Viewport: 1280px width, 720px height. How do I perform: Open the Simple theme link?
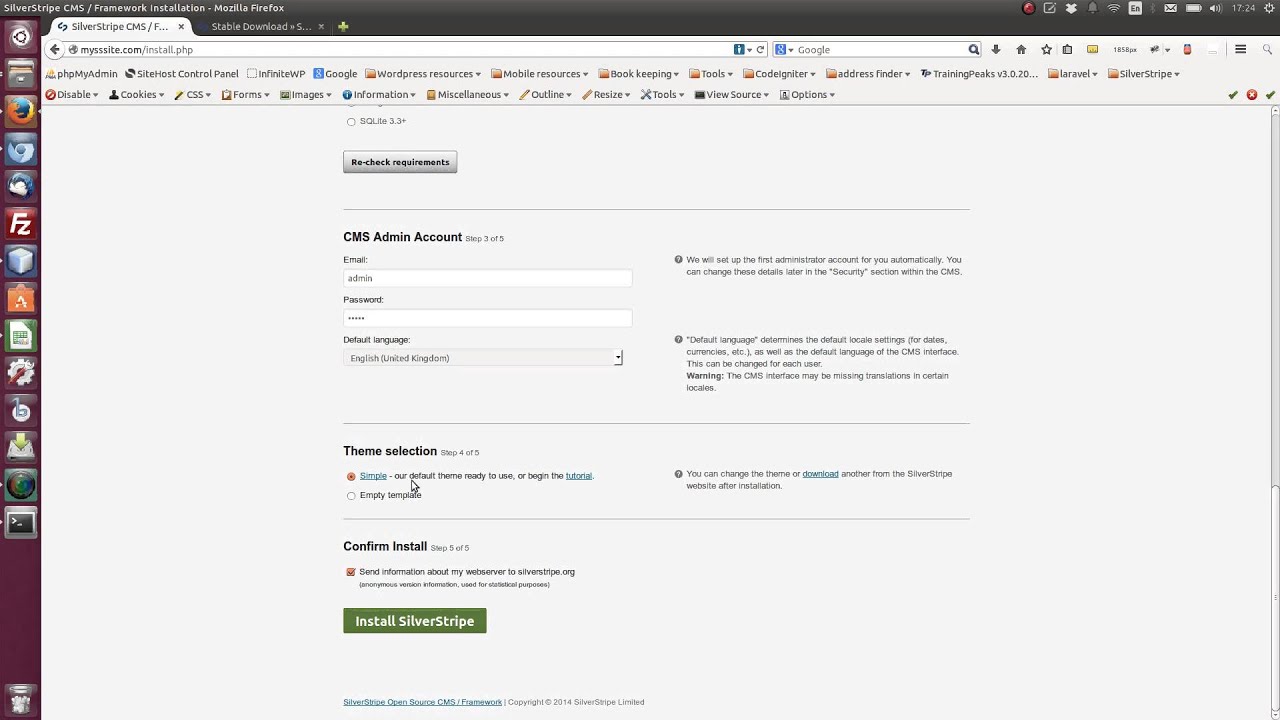(373, 476)
